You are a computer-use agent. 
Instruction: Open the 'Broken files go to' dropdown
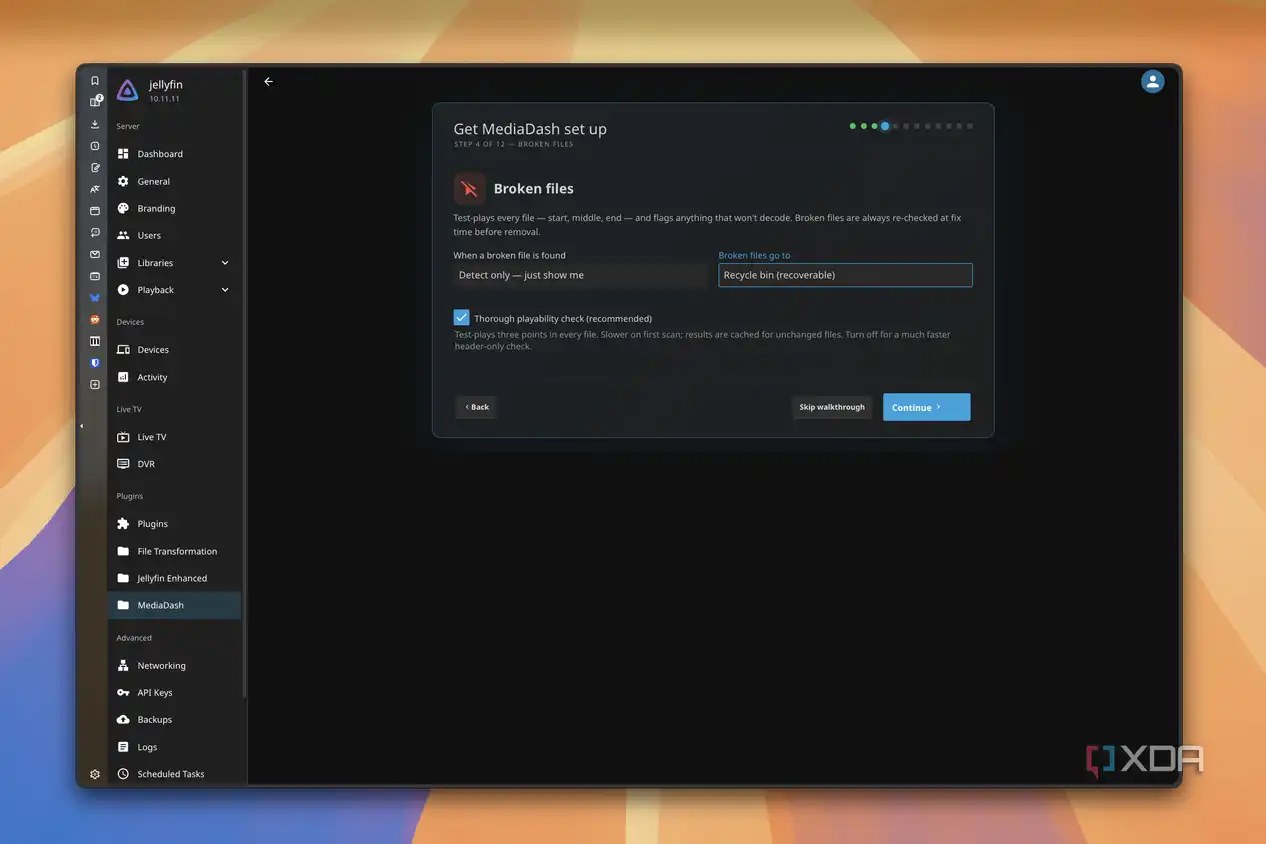845,275
